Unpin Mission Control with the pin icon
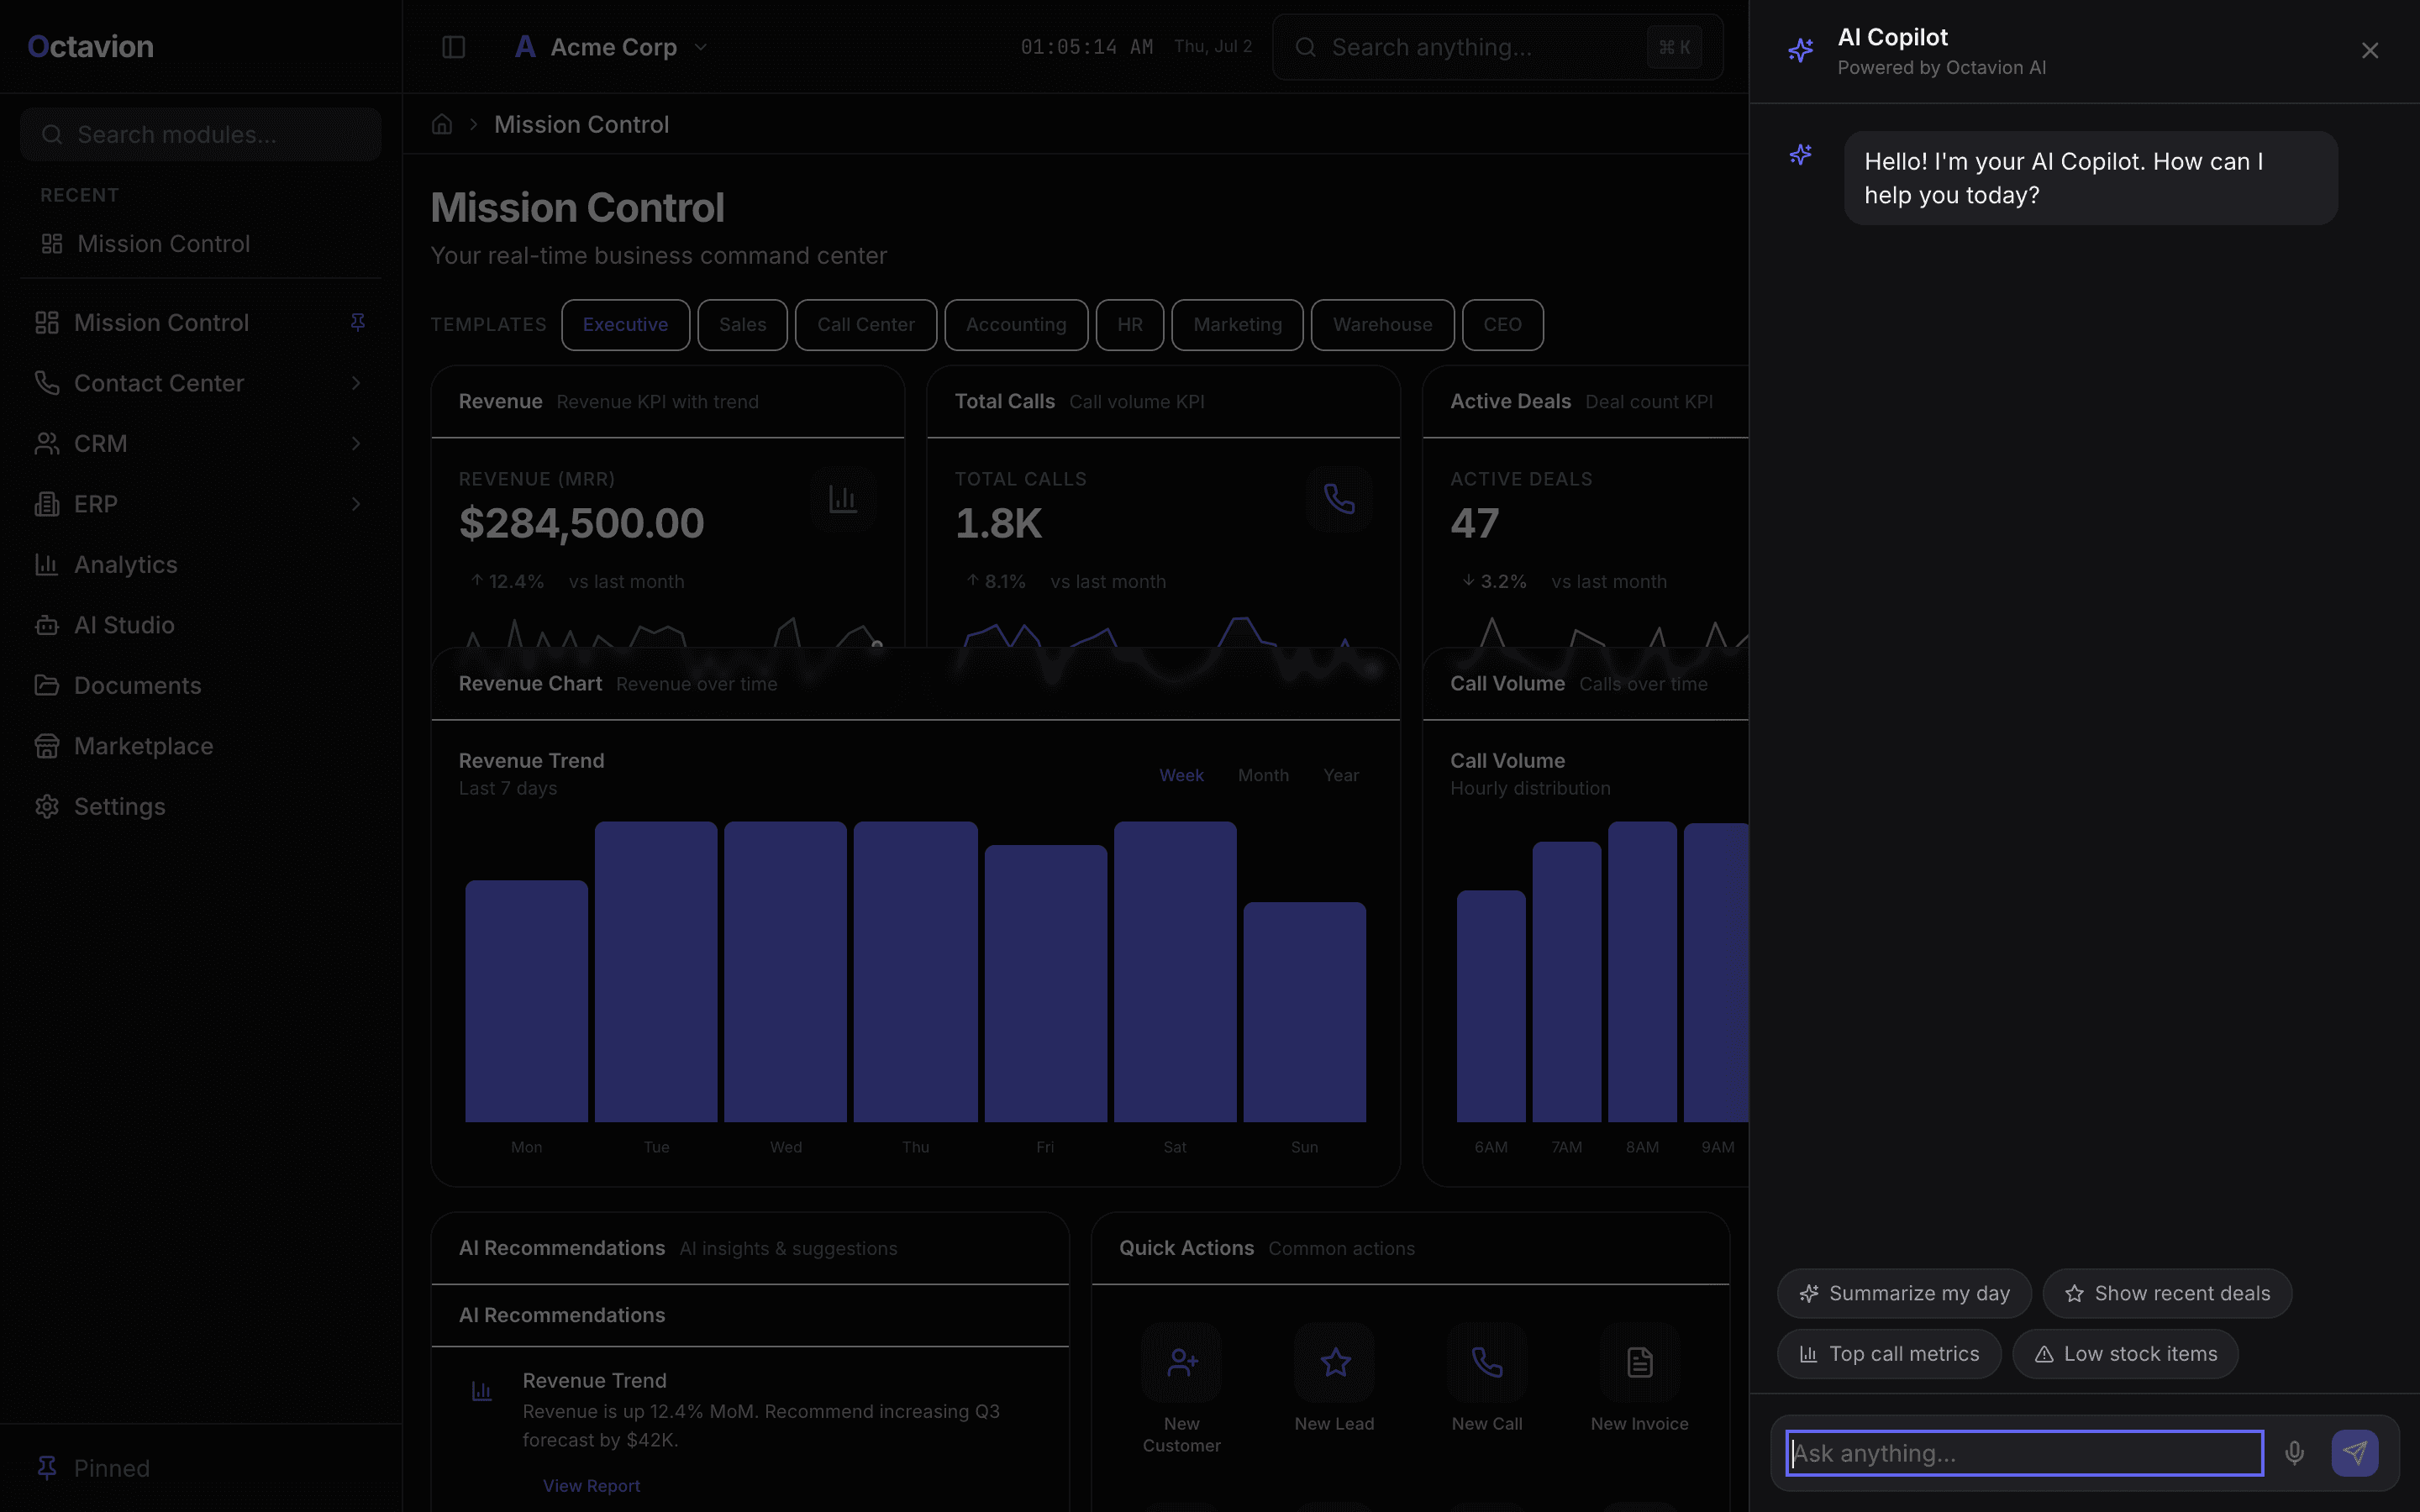This screenshot has width=2420, height=1512. (357, 322)
